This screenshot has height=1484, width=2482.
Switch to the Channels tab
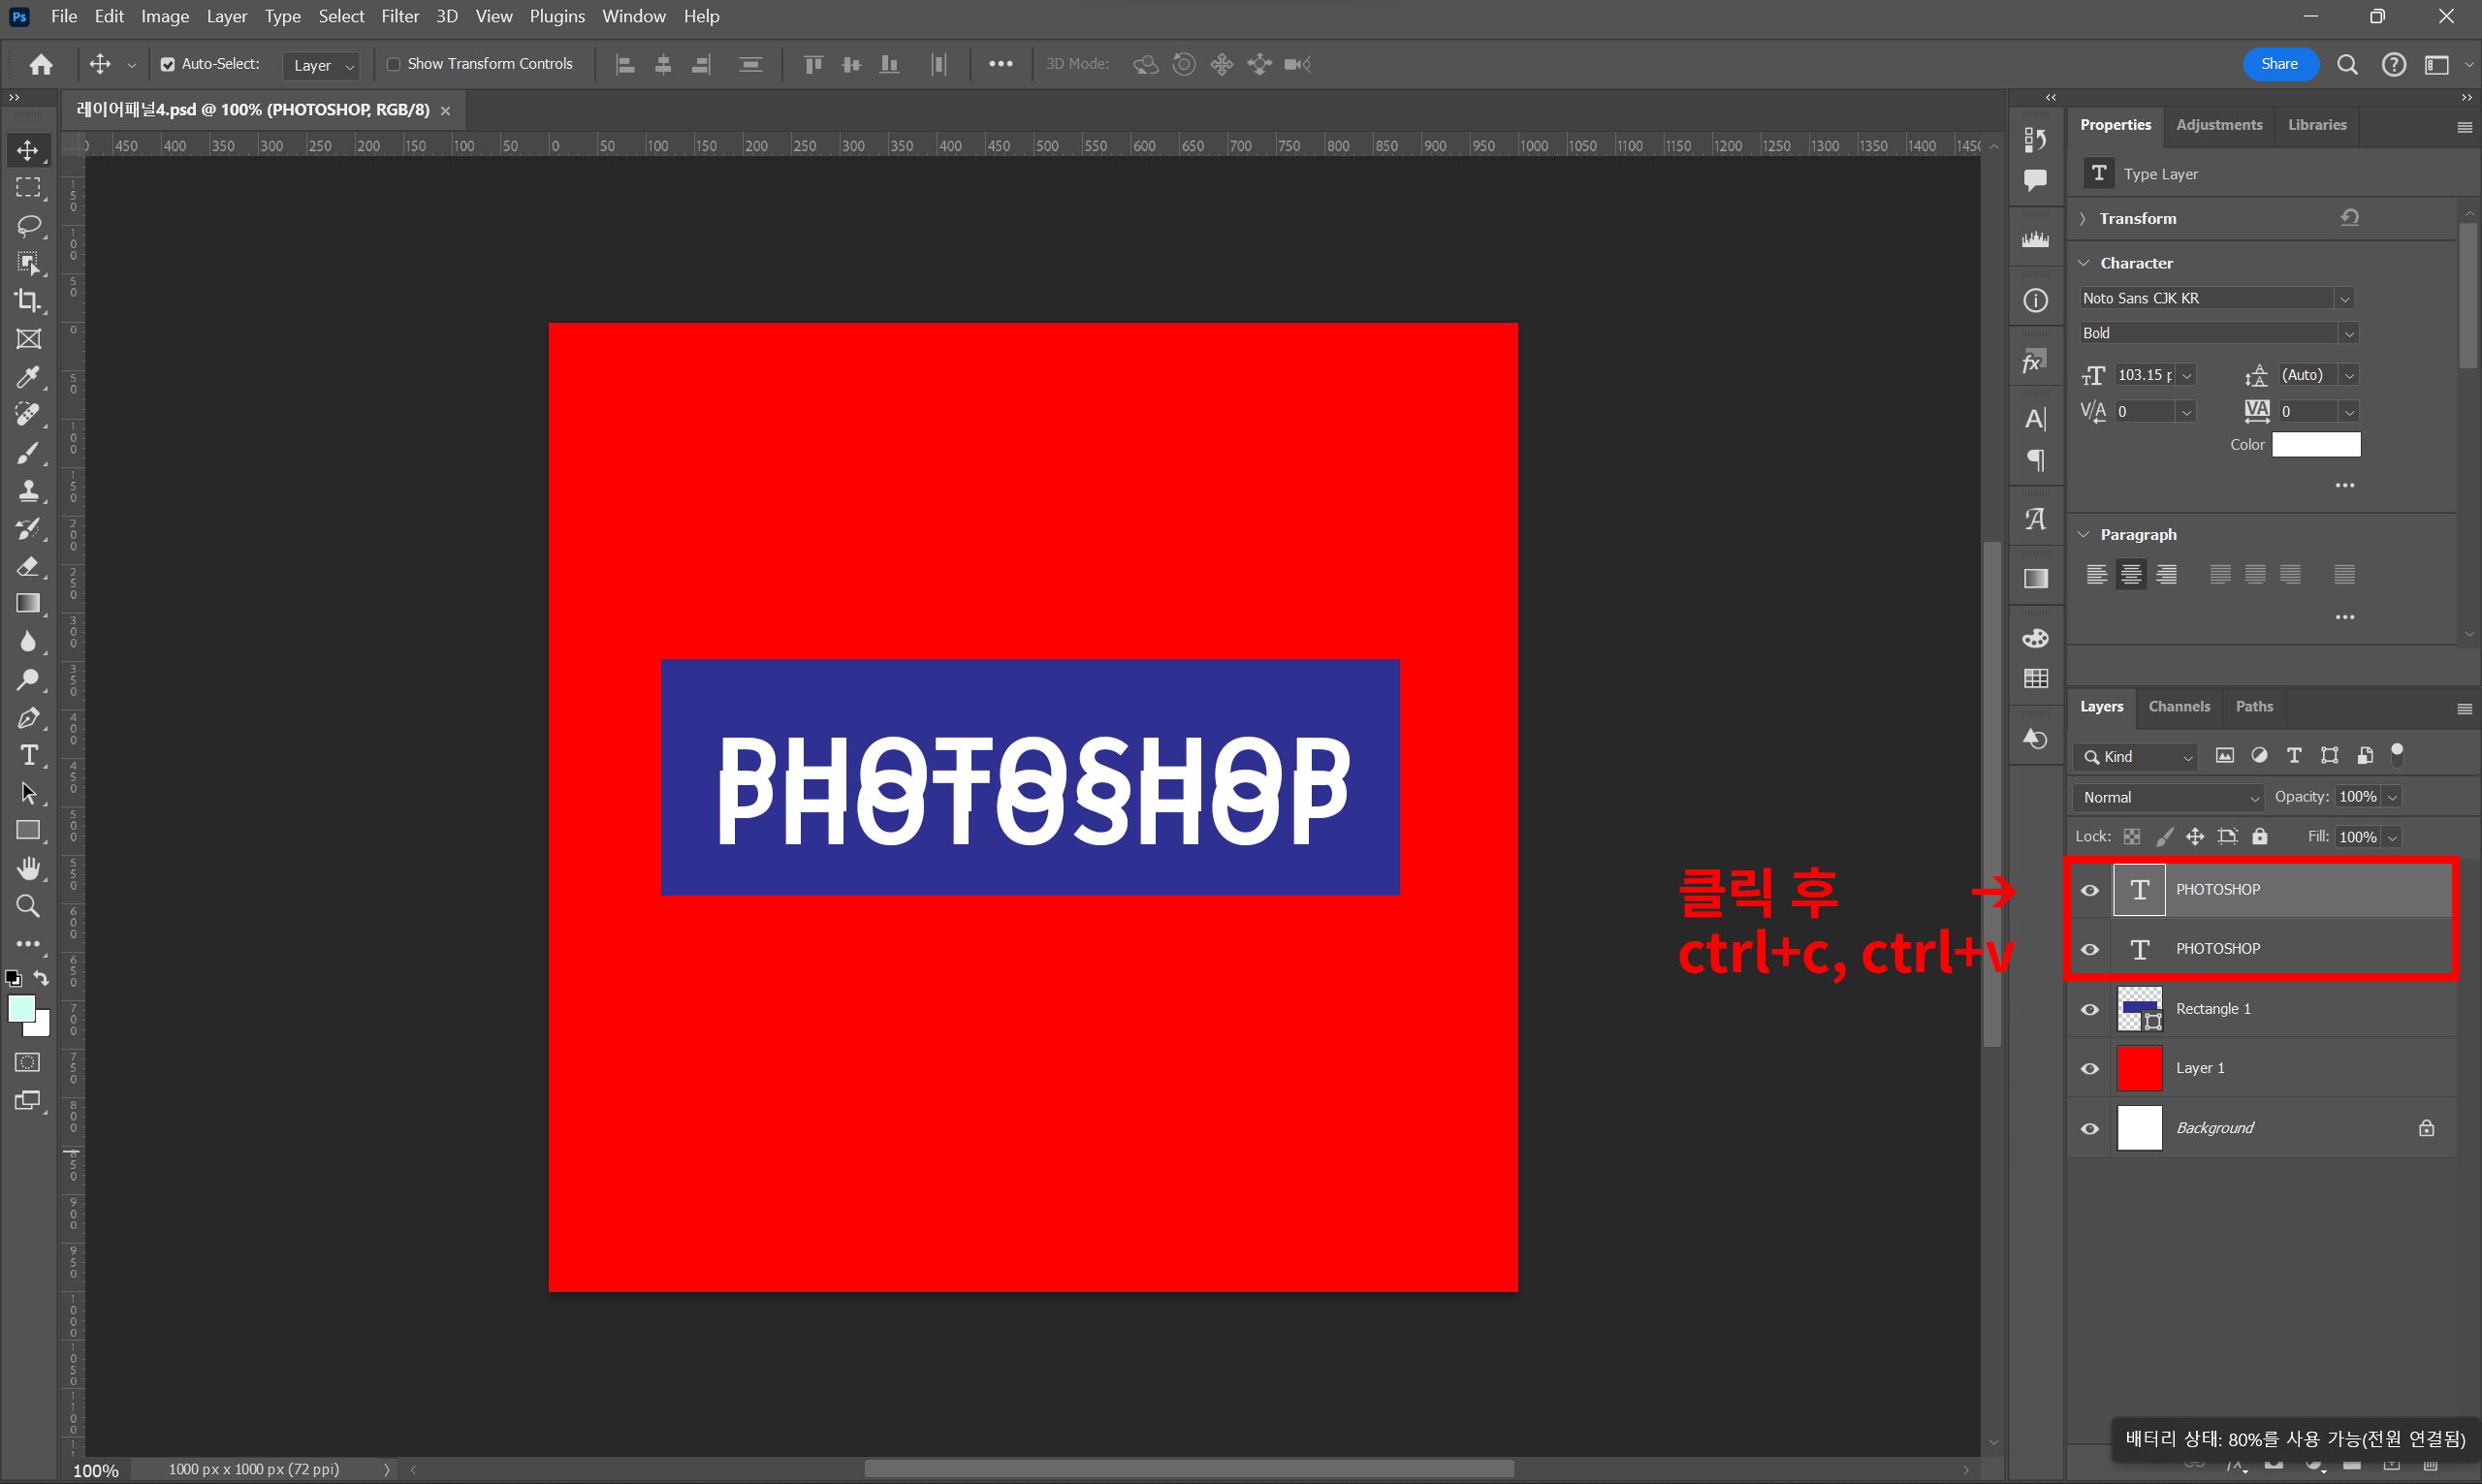pyautogui.click(x=2179, y=706)
